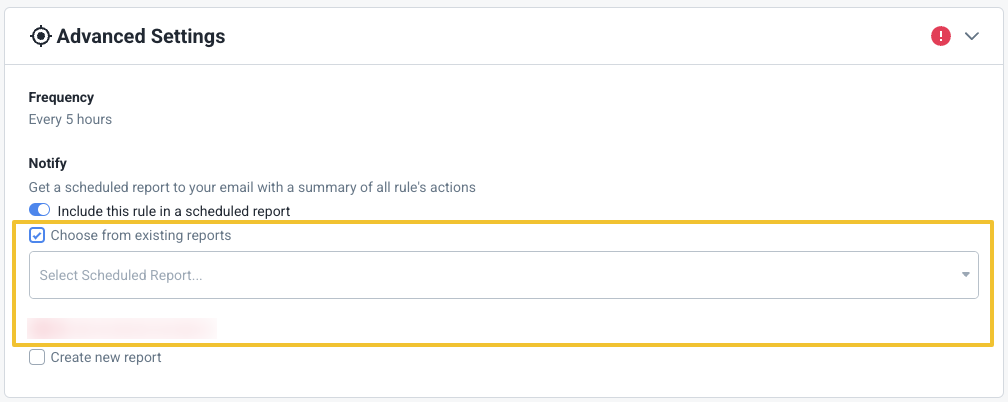The height and width of the screenshot is (402, 1008).
Task: Click the blurred red validation message
Action: 122,328
